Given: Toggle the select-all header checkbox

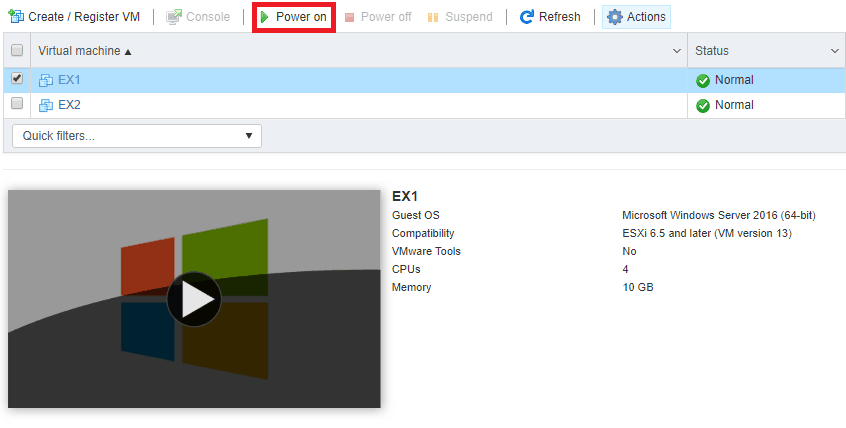Looking at the screenshot, I should (x=17, y=50).
